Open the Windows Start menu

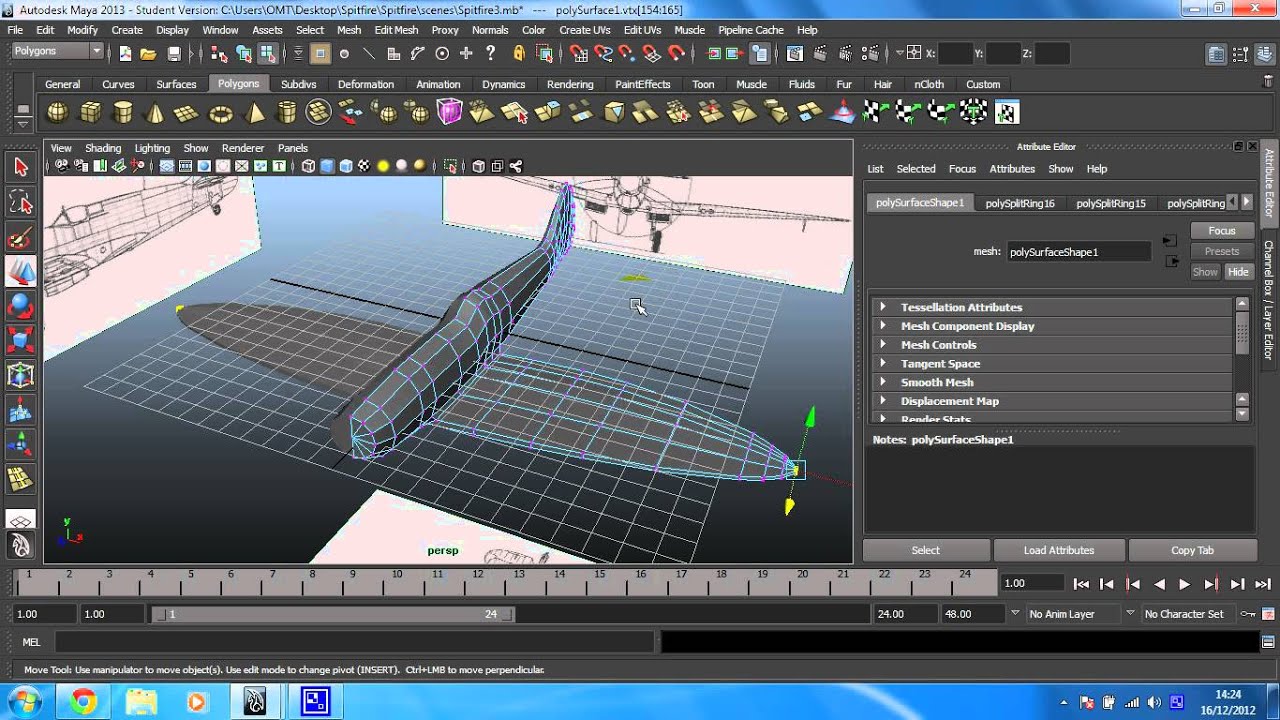23,702
